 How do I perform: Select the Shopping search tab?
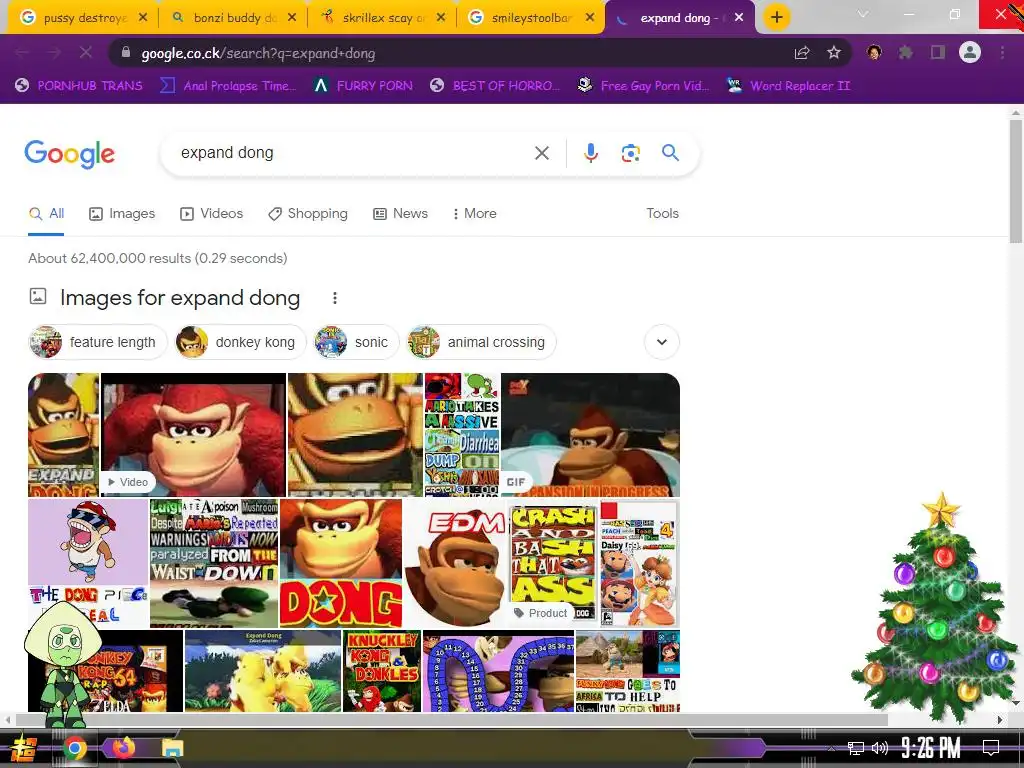[308, 214]
